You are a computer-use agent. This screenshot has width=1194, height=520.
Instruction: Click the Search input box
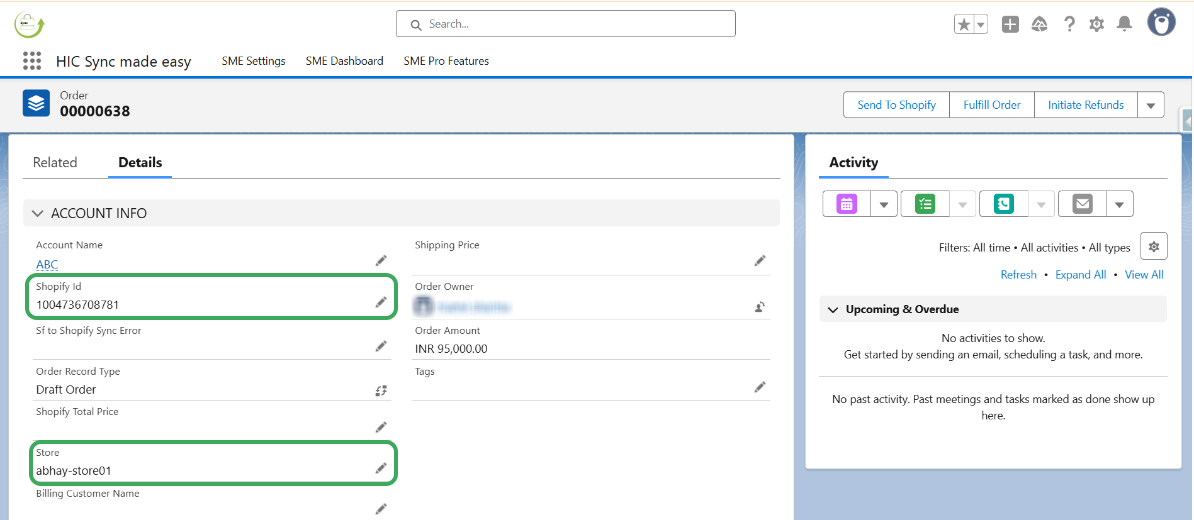tap(566, 24)
